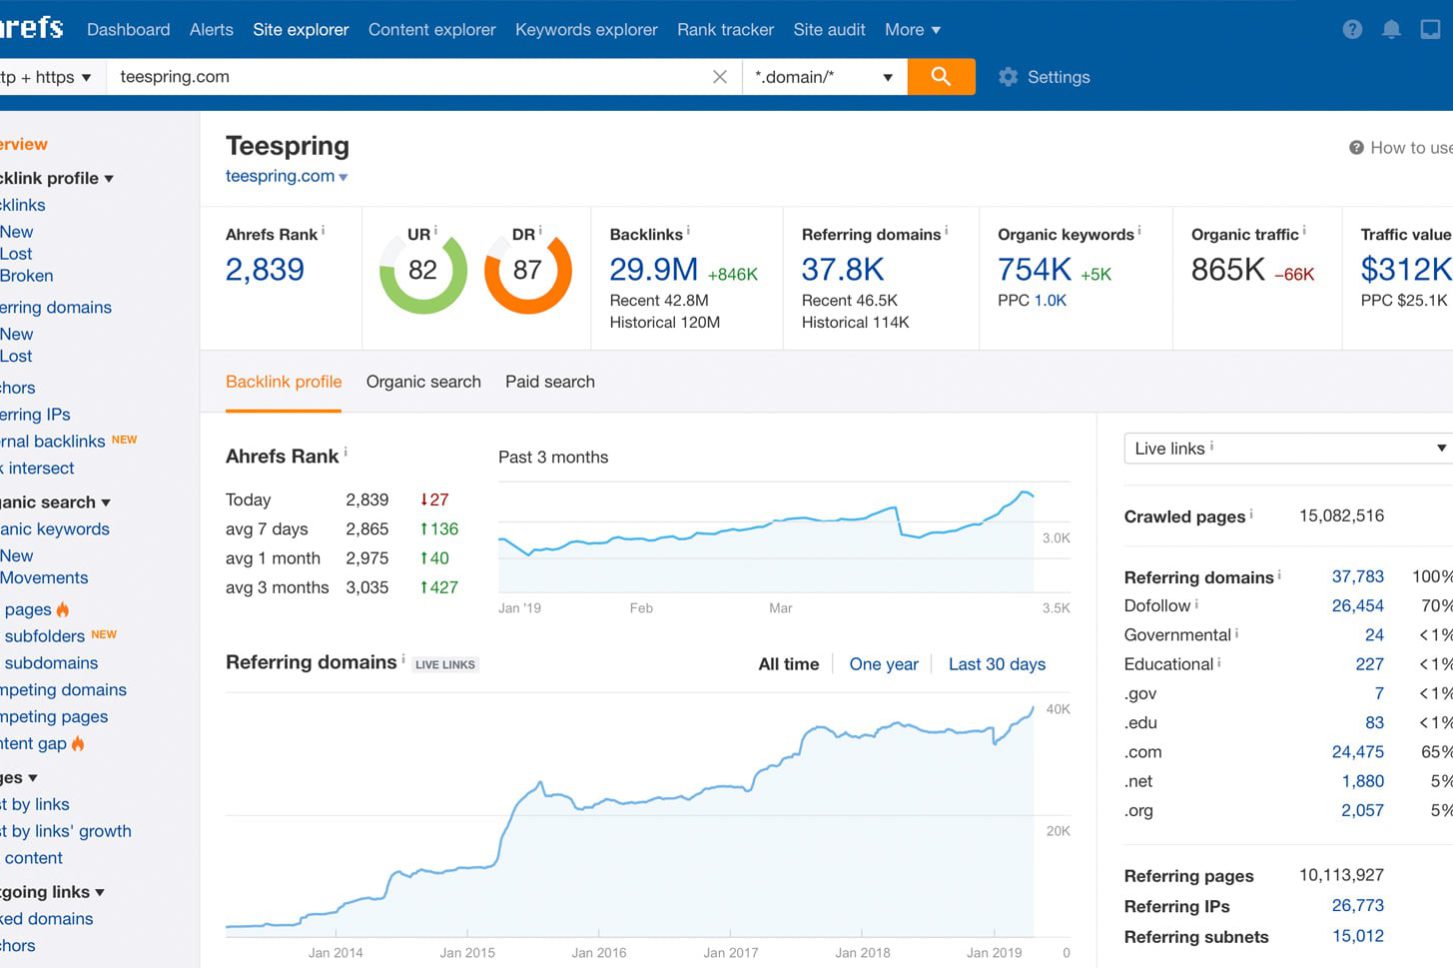Switch to the Organic search tab
Screen dimensions: 1453x968
(x=423, y=381)
